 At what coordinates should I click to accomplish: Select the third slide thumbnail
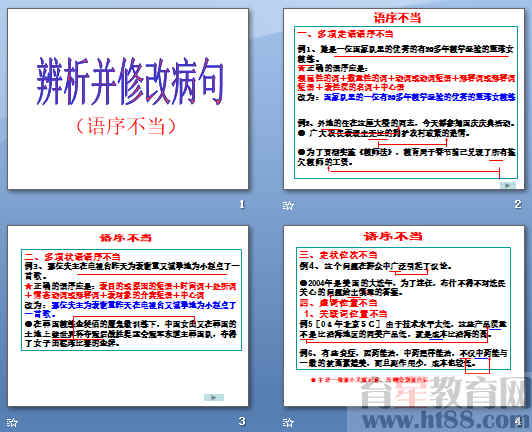tap(128, 316)
